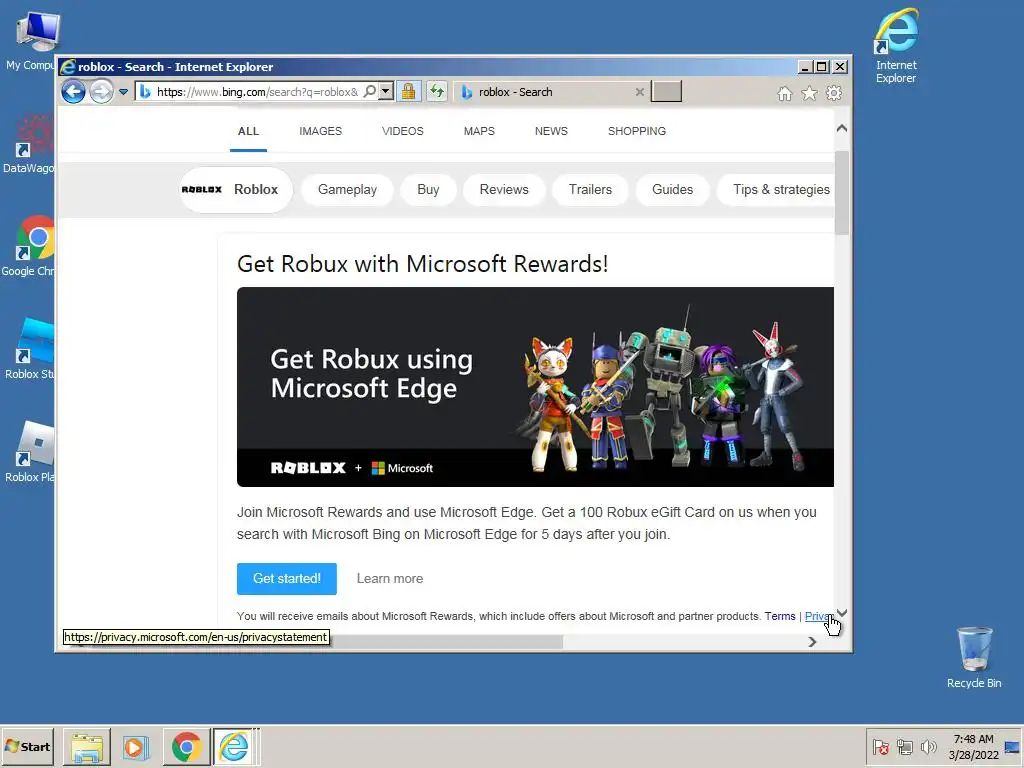Expand the address bar autocomplete dropdown
The width and height of the screenshot is (1024, 768).
click(386, 91)
